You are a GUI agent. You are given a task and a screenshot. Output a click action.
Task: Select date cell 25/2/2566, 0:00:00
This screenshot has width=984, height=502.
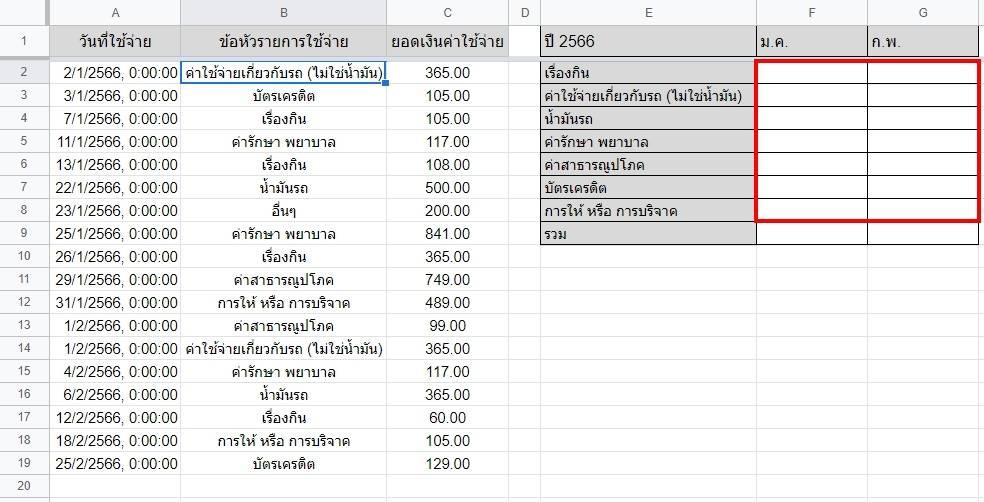tap(115, 464)
